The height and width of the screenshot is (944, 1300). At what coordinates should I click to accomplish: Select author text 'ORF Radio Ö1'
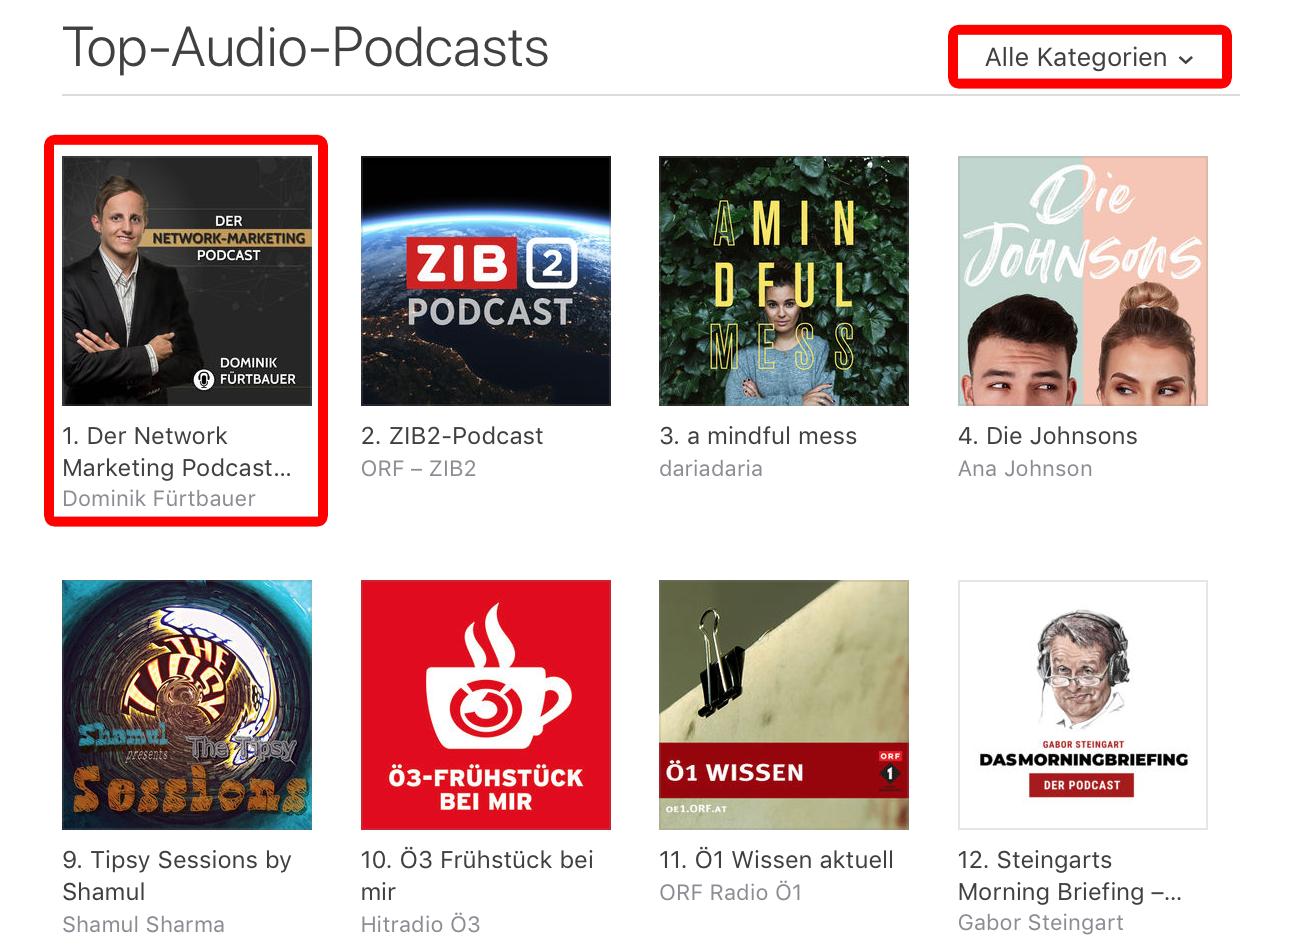[730, 893]
